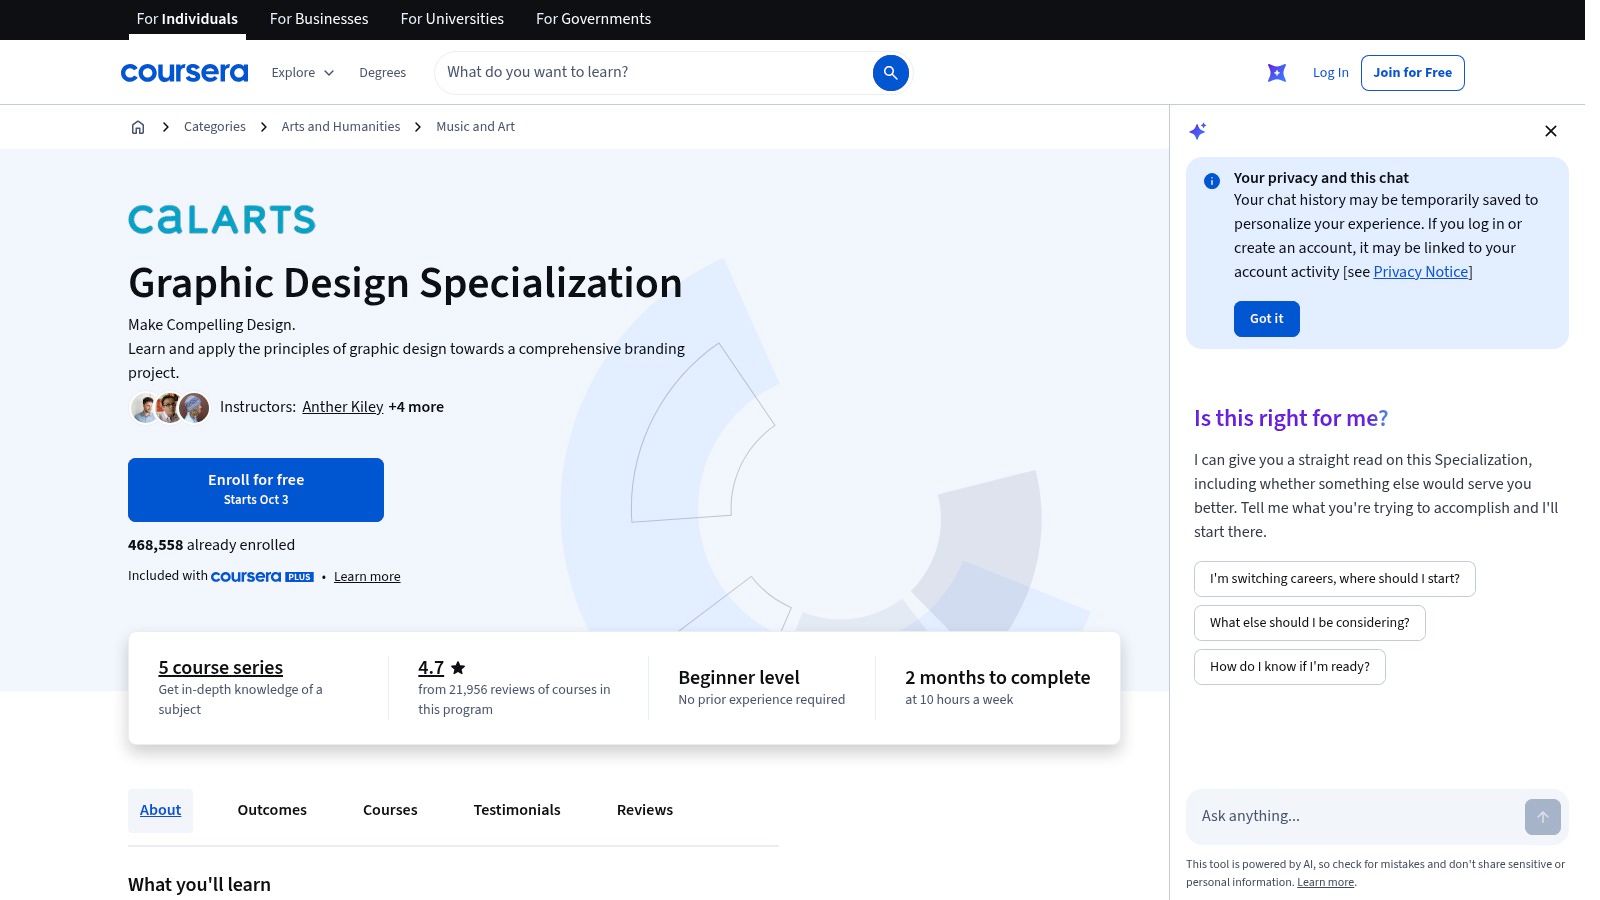The image size is (1600, 900).
Task: Click Got it in privacy notice
Action: tap(1267, 319)
